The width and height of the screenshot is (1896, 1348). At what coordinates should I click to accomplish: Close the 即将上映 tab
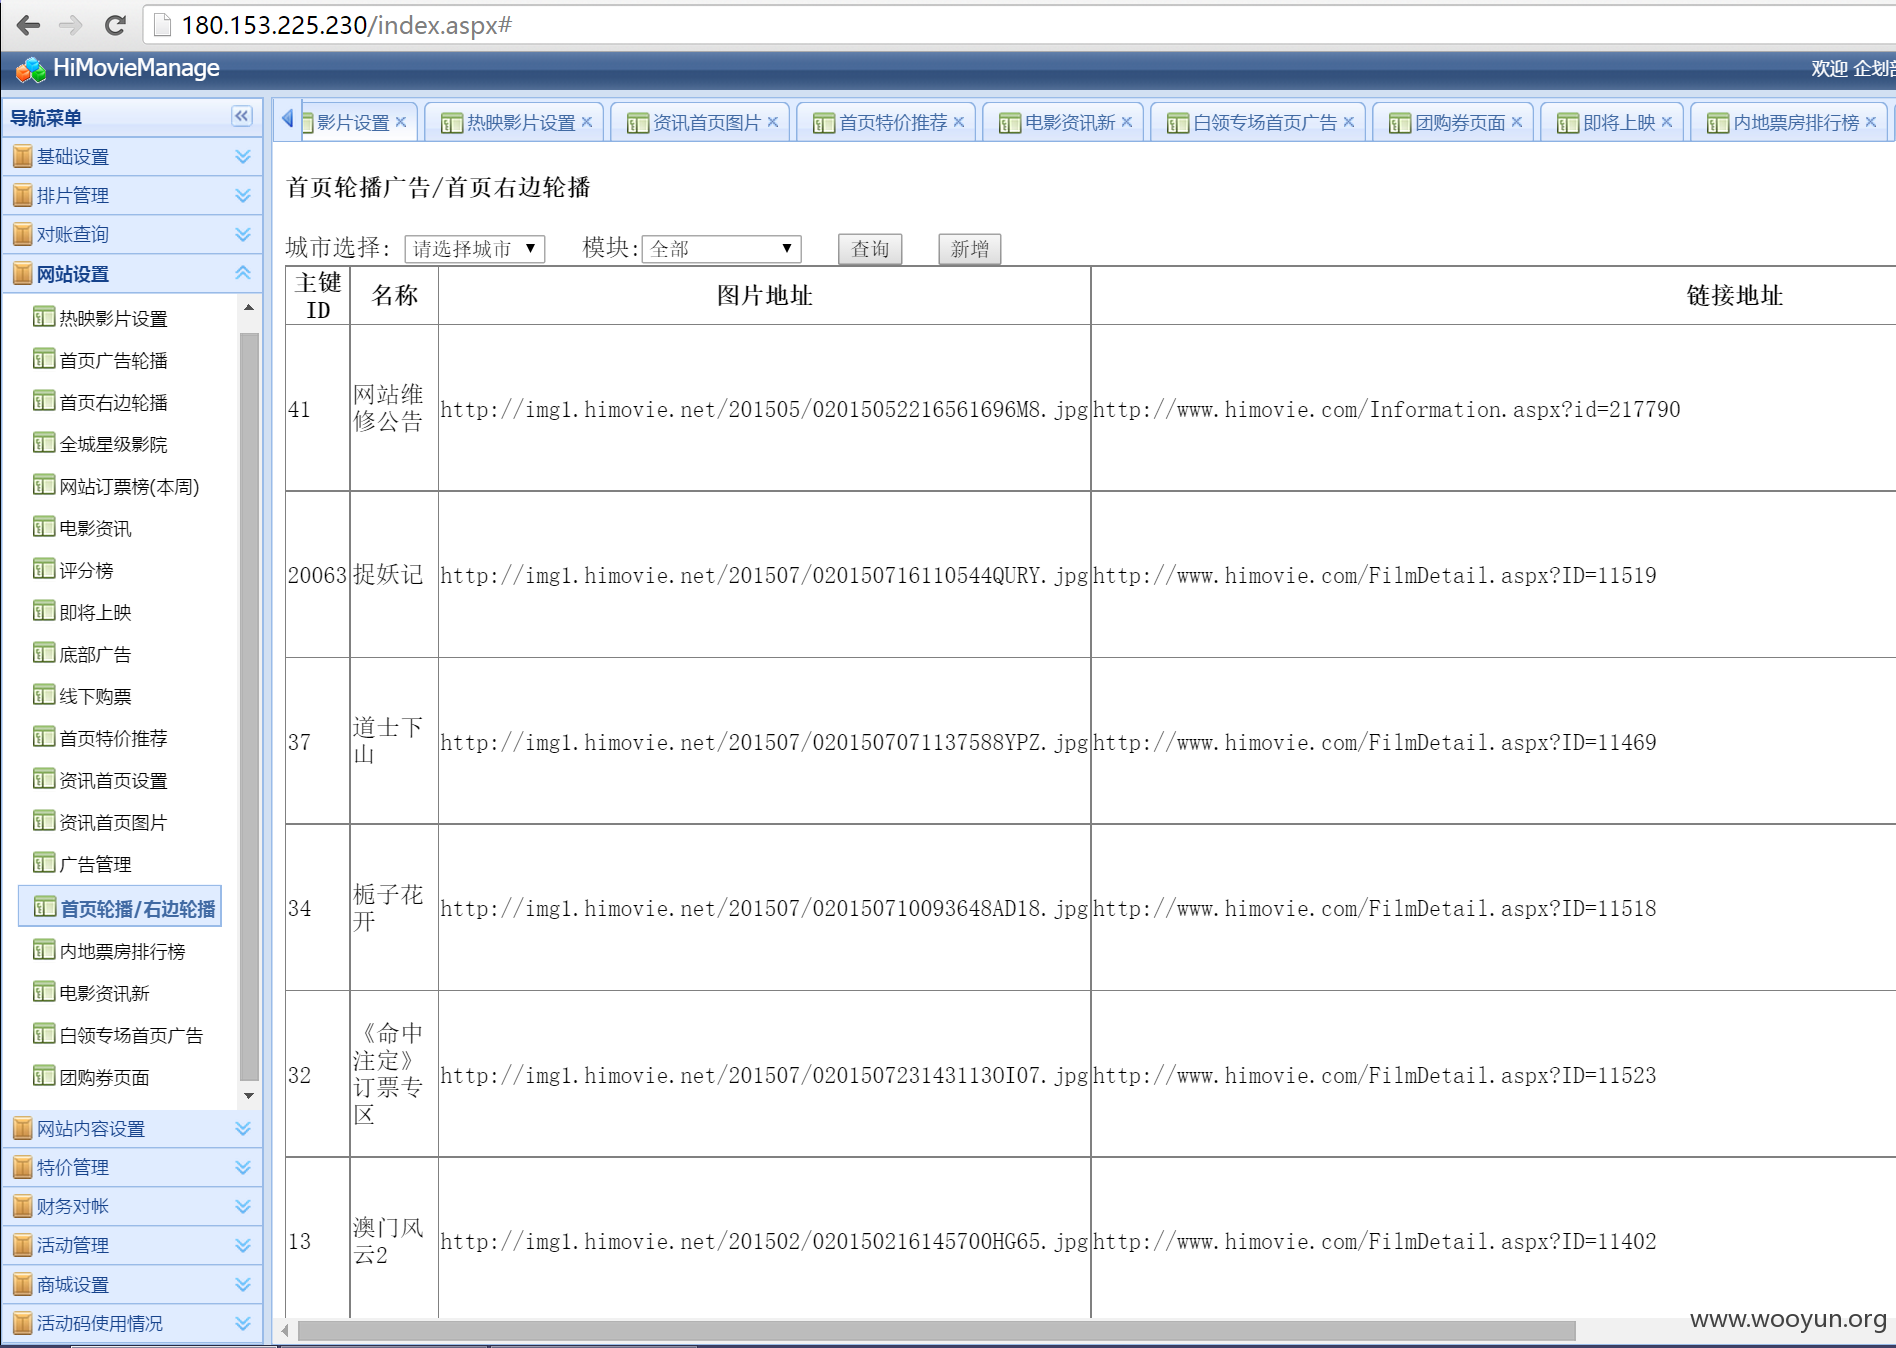tap(1667, 122)
